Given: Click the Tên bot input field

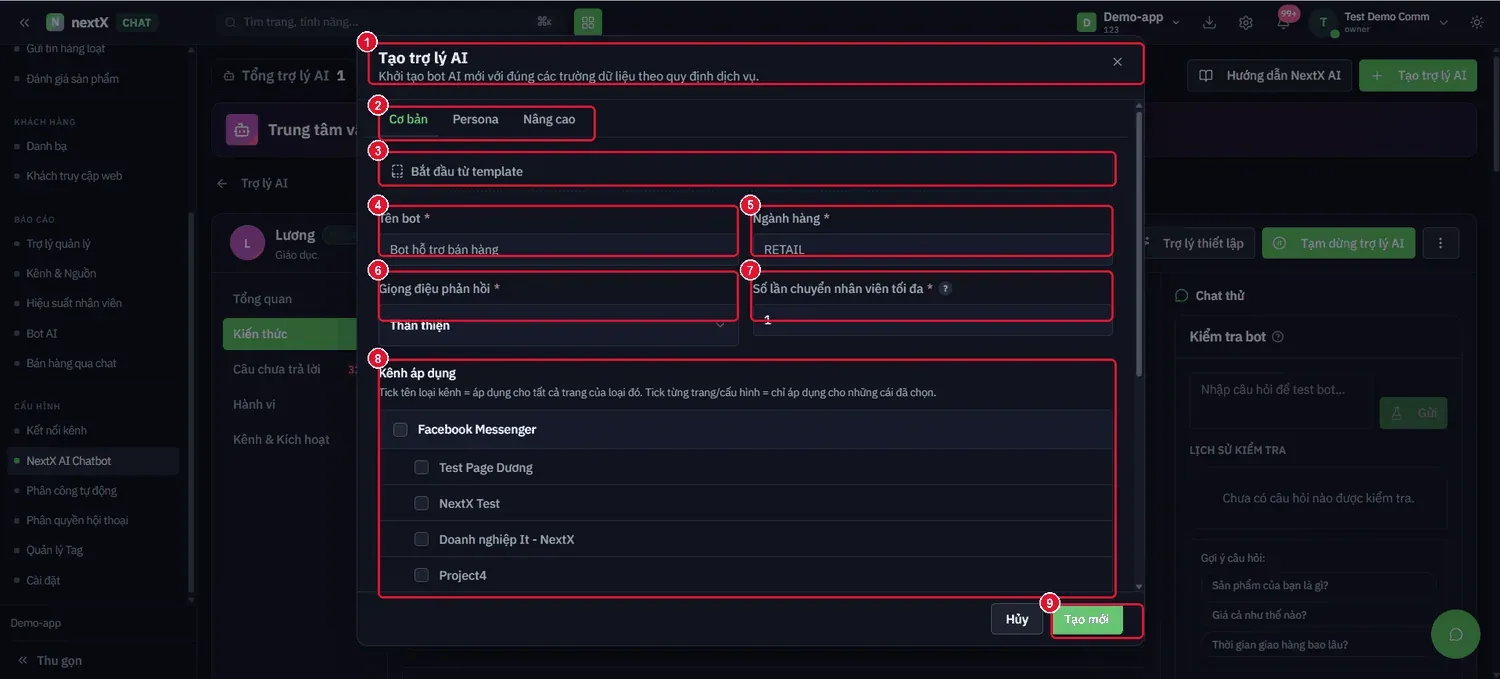Looking at the screenshot, I should tap(558, 248).
